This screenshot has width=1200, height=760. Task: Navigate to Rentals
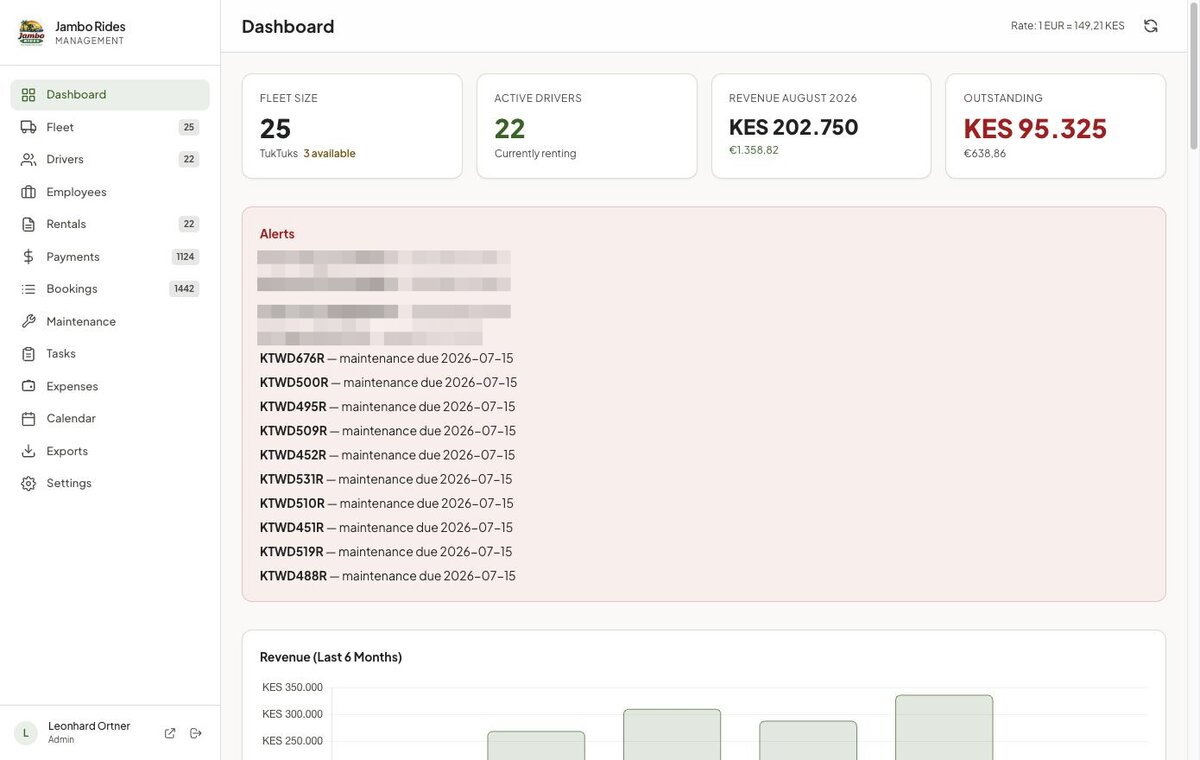(x=110, y=224)
